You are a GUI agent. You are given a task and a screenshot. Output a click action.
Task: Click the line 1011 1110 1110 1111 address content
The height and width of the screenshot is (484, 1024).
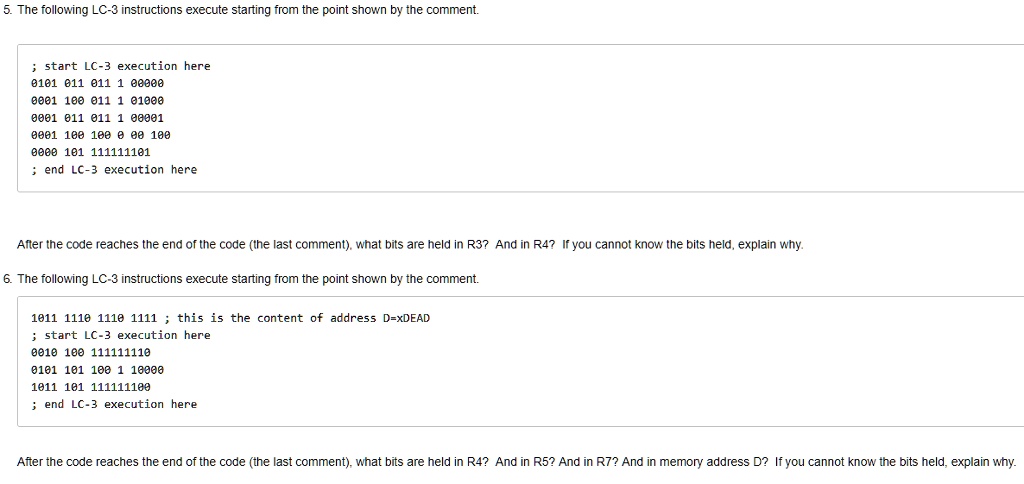tap(94, 318)
